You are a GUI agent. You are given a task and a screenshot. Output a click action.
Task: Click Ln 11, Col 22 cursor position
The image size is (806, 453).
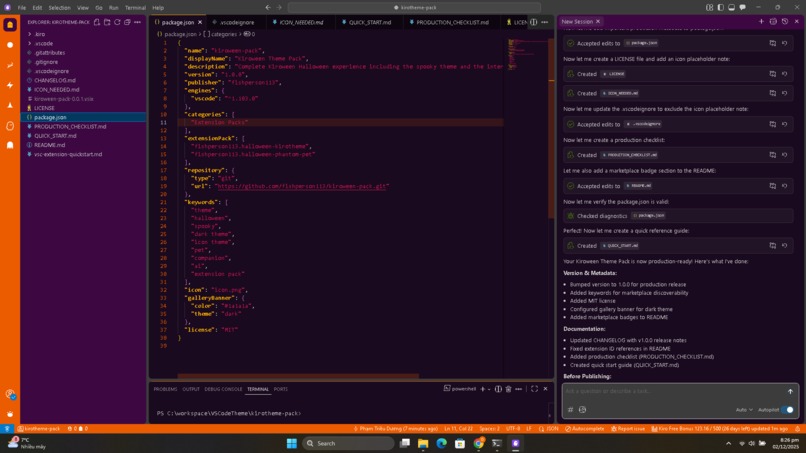459,428
